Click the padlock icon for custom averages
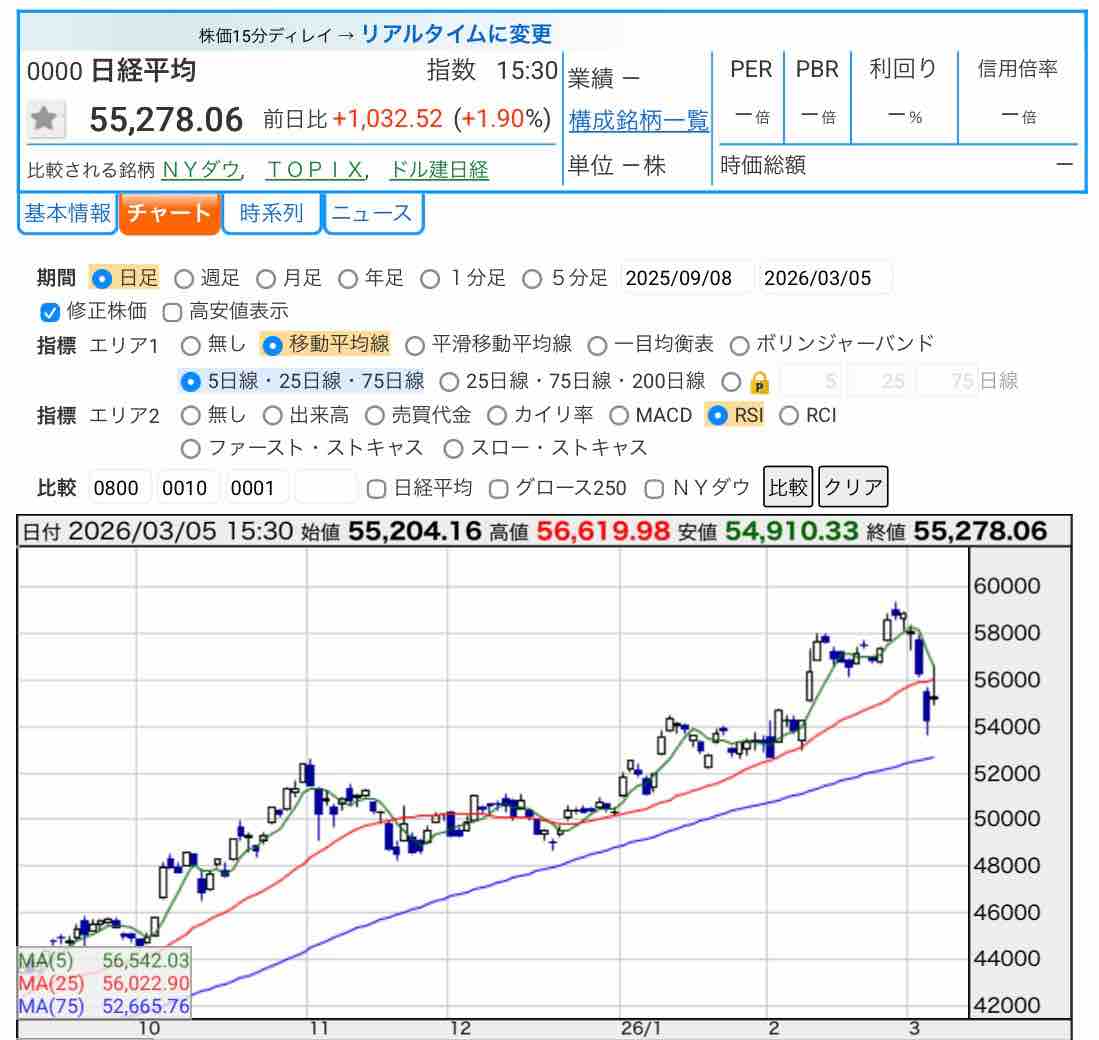 (759, 382)
